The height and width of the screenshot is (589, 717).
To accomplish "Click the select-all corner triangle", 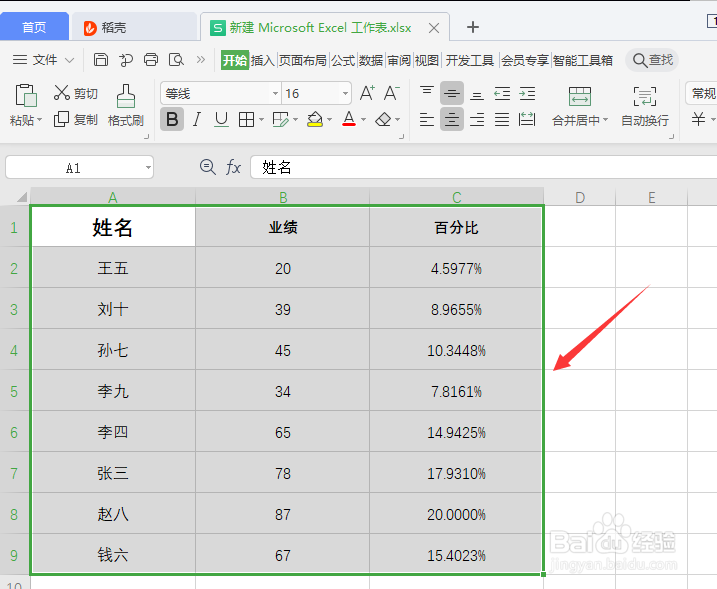I will (21, 197).
